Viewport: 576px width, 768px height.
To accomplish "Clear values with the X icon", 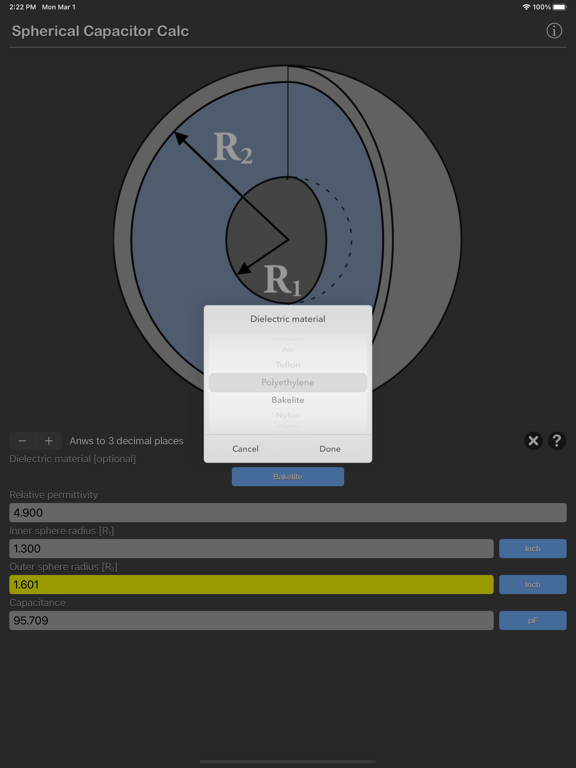I will (533, 441).
